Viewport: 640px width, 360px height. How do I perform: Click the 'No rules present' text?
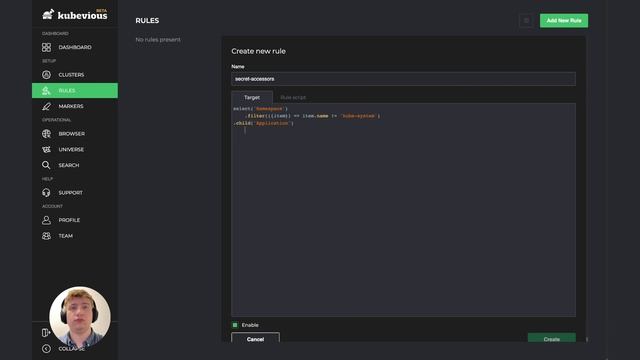pos(158,40)
